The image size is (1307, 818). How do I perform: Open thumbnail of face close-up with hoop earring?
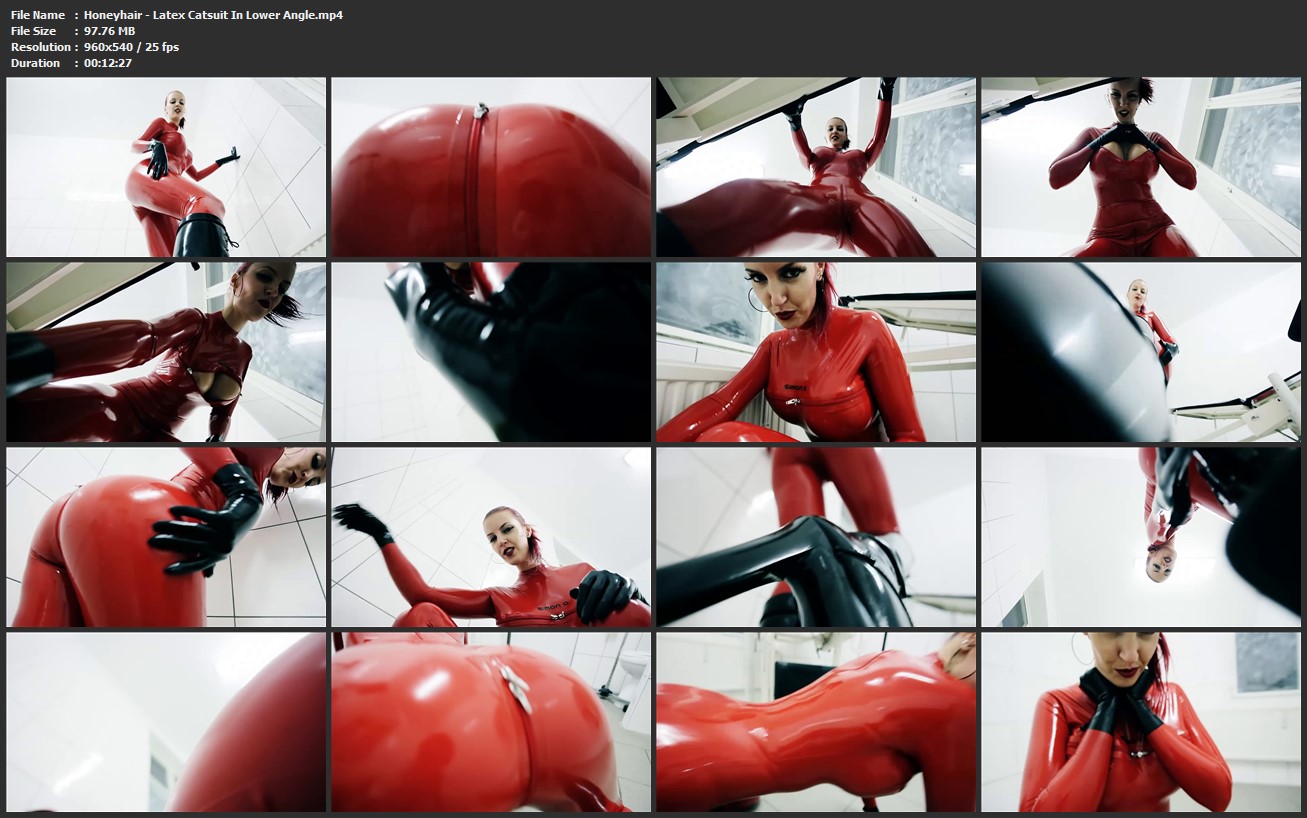[x=816, y=352]
